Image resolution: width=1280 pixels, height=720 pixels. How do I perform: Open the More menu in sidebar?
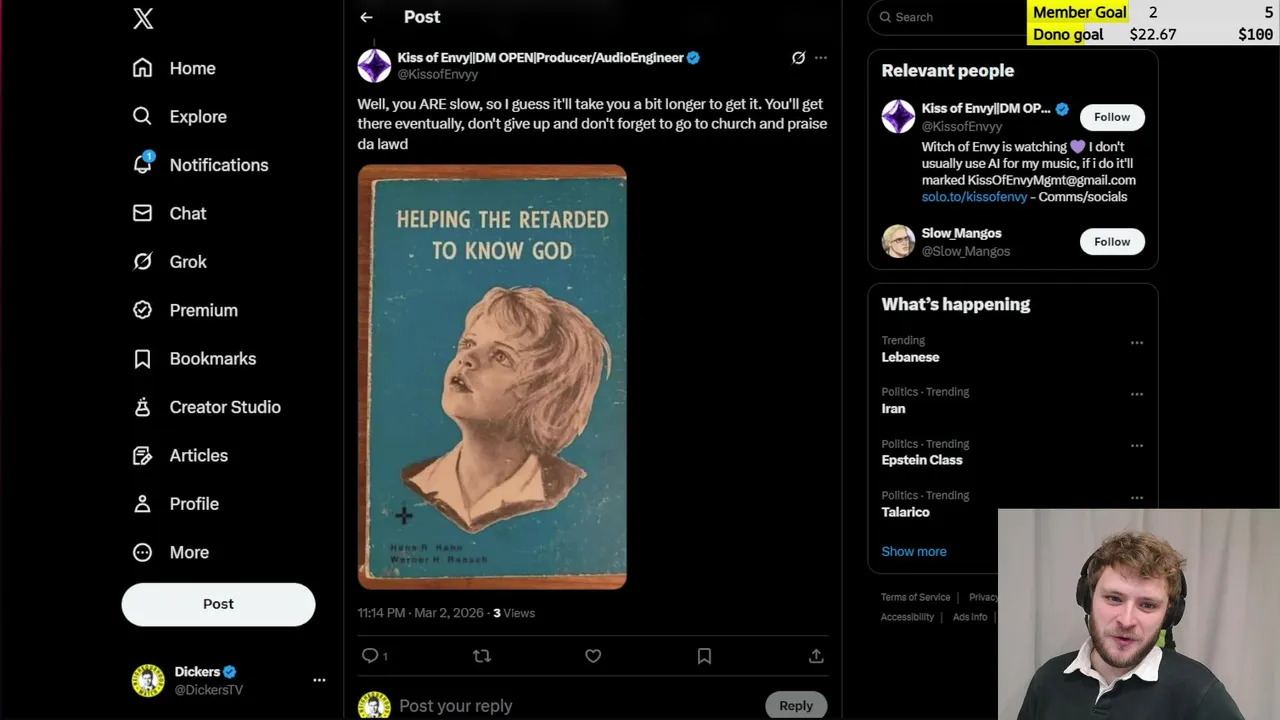[x=189, y=552]
